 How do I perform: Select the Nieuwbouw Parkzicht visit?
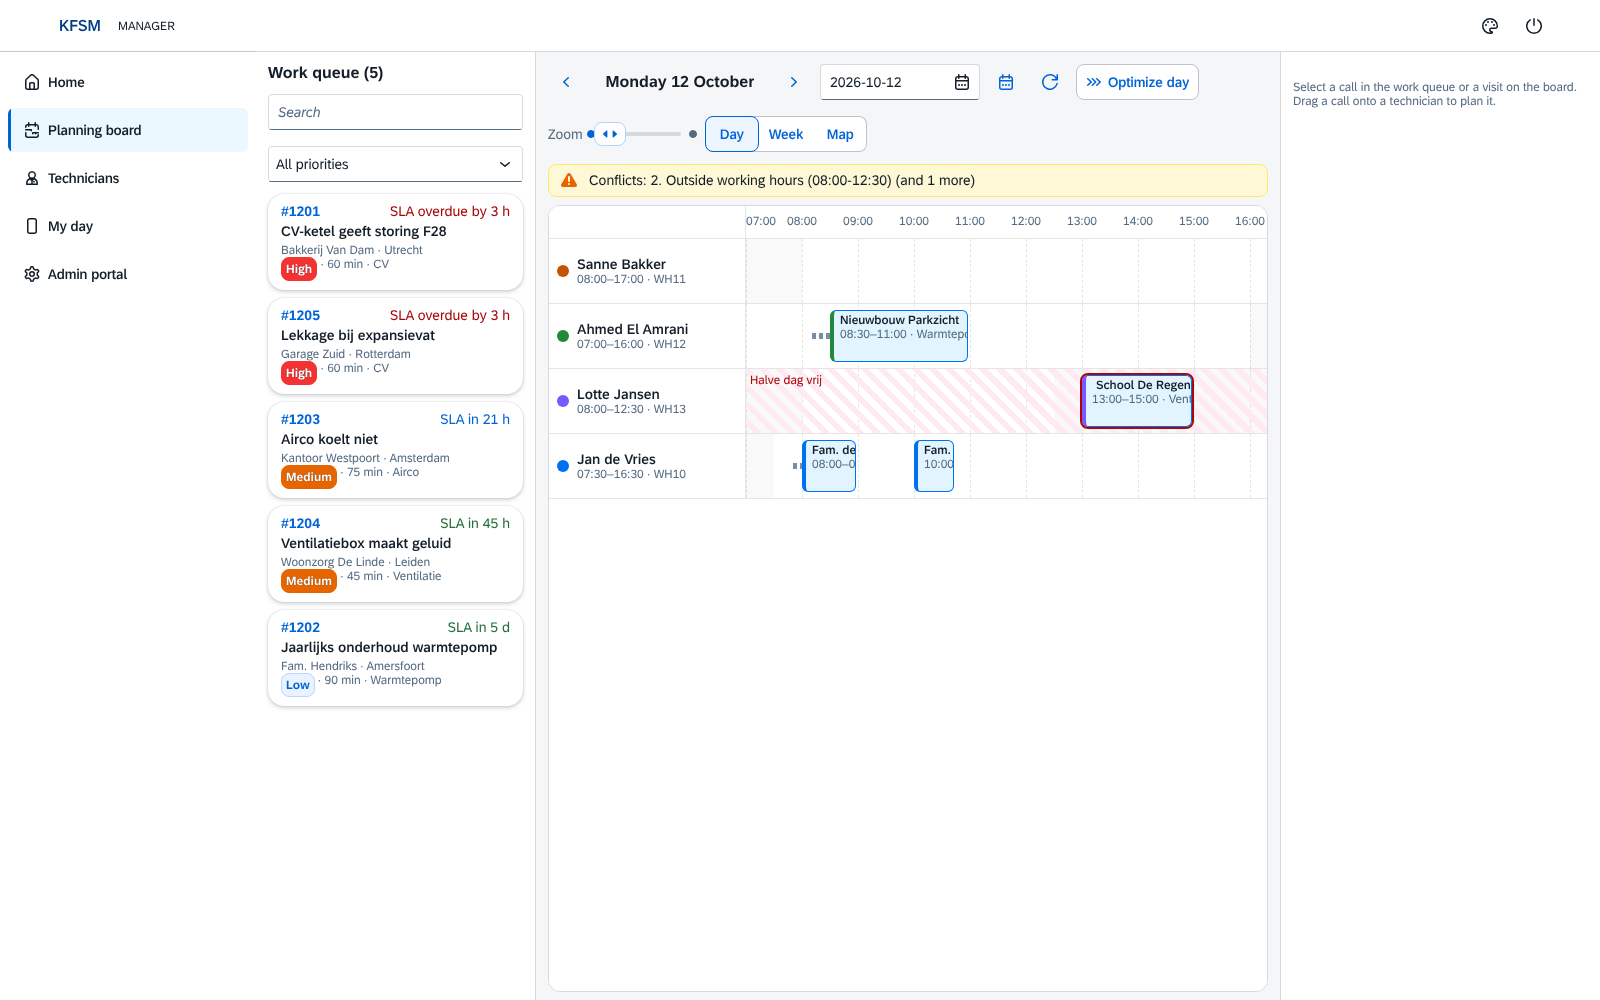pos(899,336)
